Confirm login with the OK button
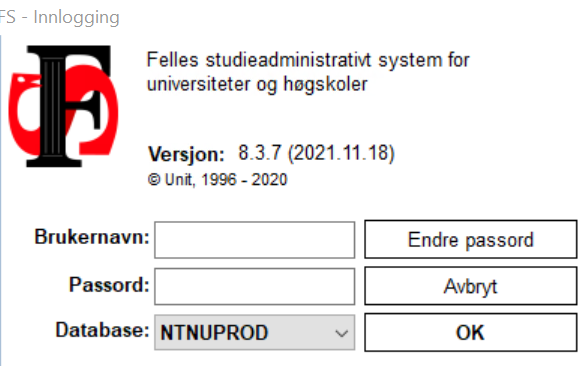This screenshot has width=585, height=366. (x=471, y=332)
